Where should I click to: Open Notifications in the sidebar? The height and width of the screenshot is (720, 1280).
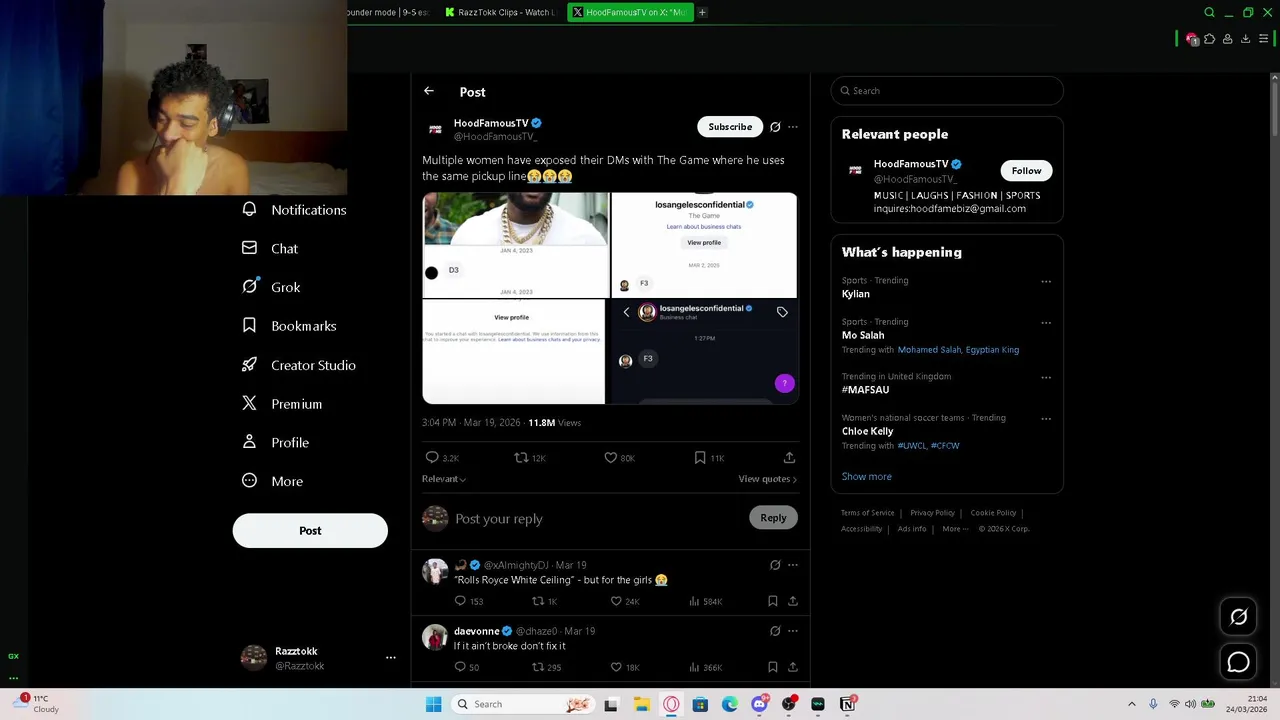294,210
